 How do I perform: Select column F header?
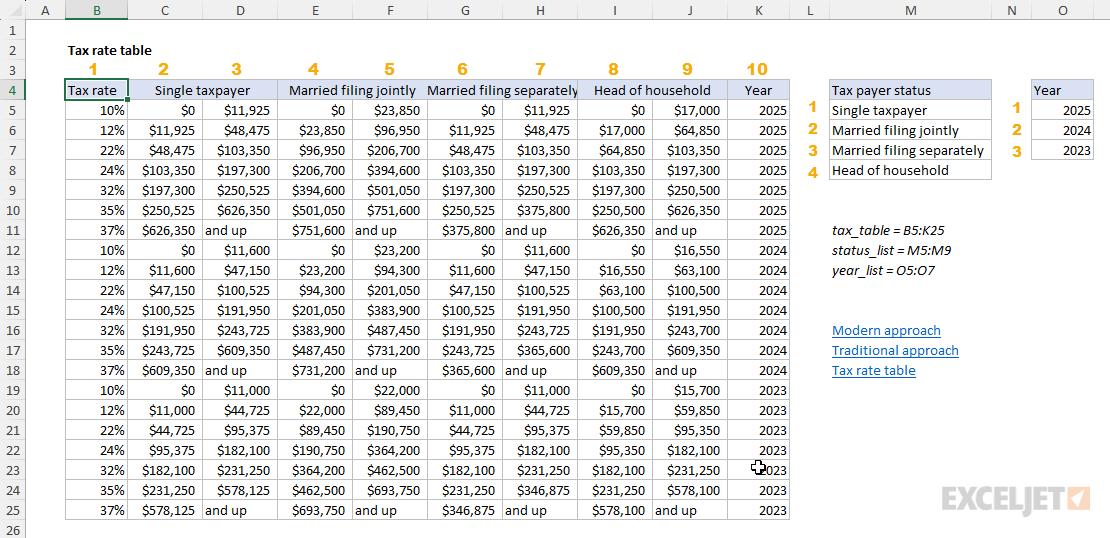coord(390,10)
